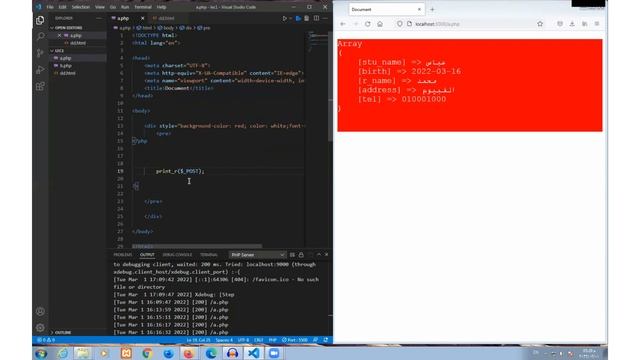Open the Manage gear in VS Code

click(x=40, y=327)
